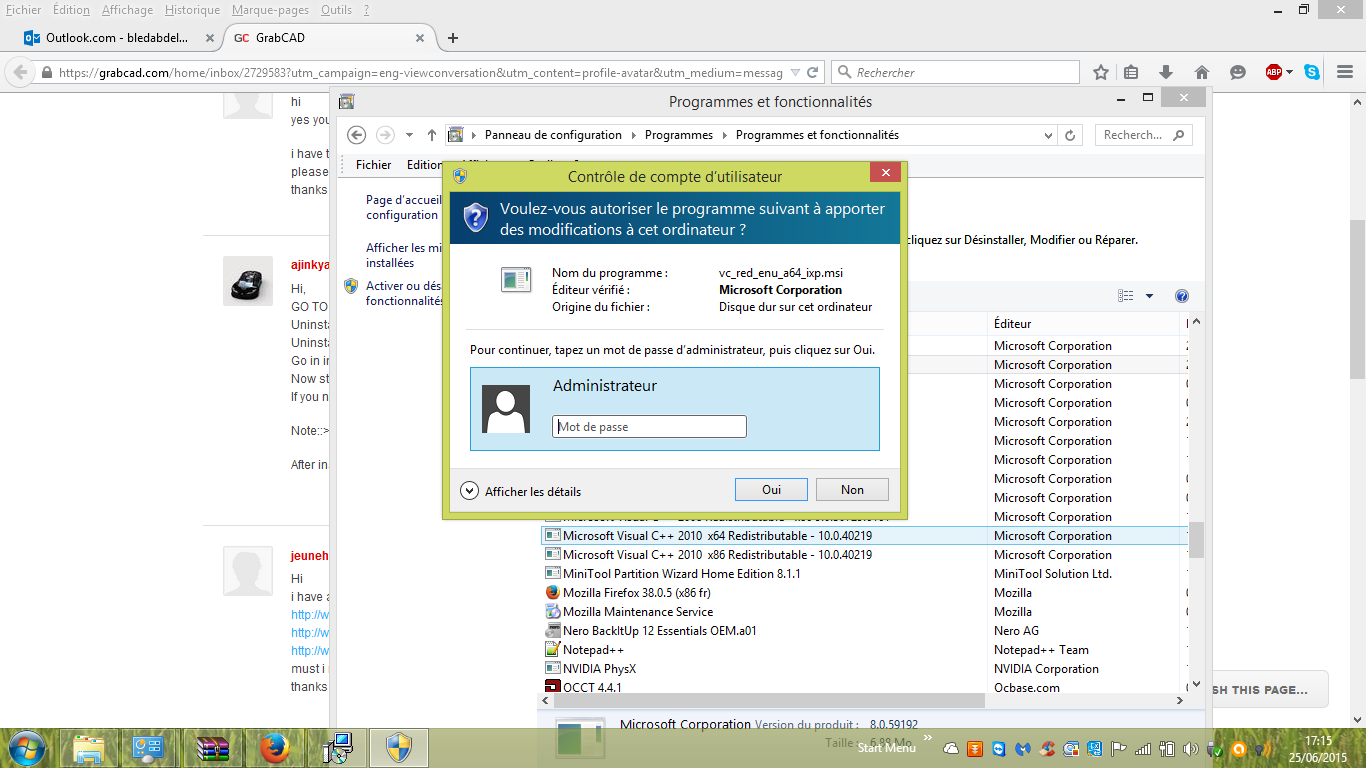Click the Éditeur column header
This screenshot has height=768, width=1366.
pos(1085,324)
